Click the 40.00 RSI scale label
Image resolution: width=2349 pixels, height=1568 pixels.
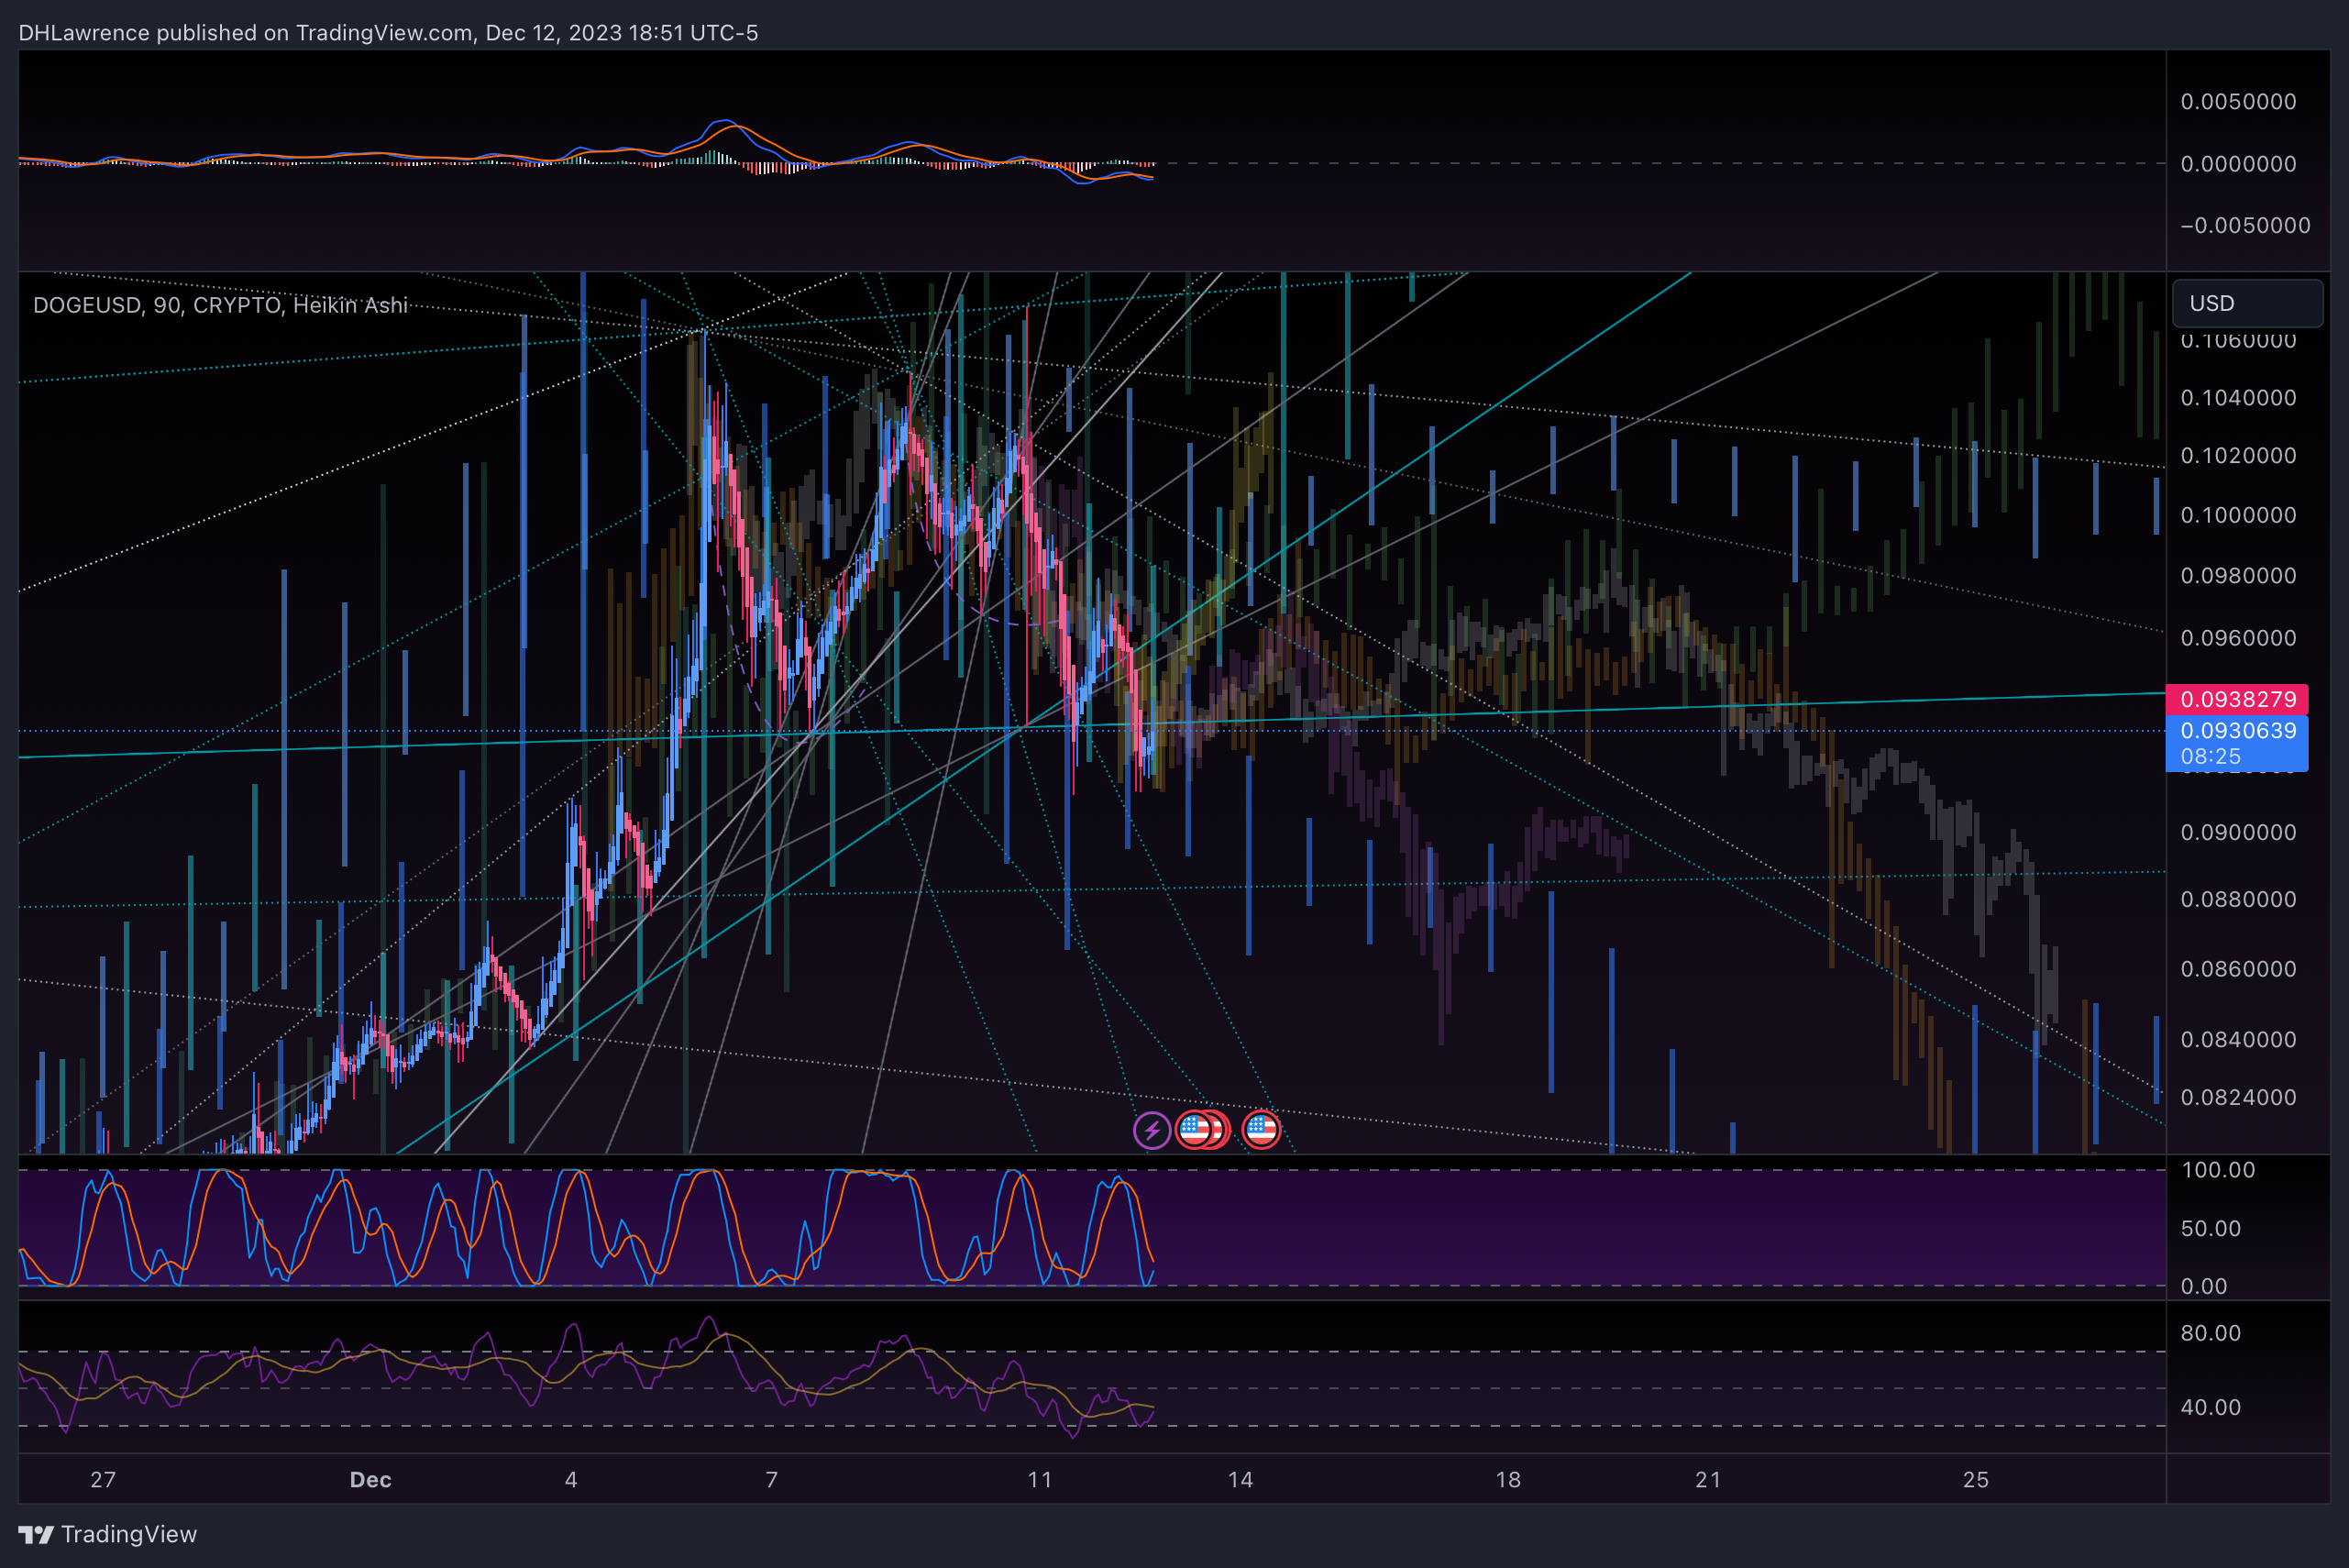pos(2210,1408)
